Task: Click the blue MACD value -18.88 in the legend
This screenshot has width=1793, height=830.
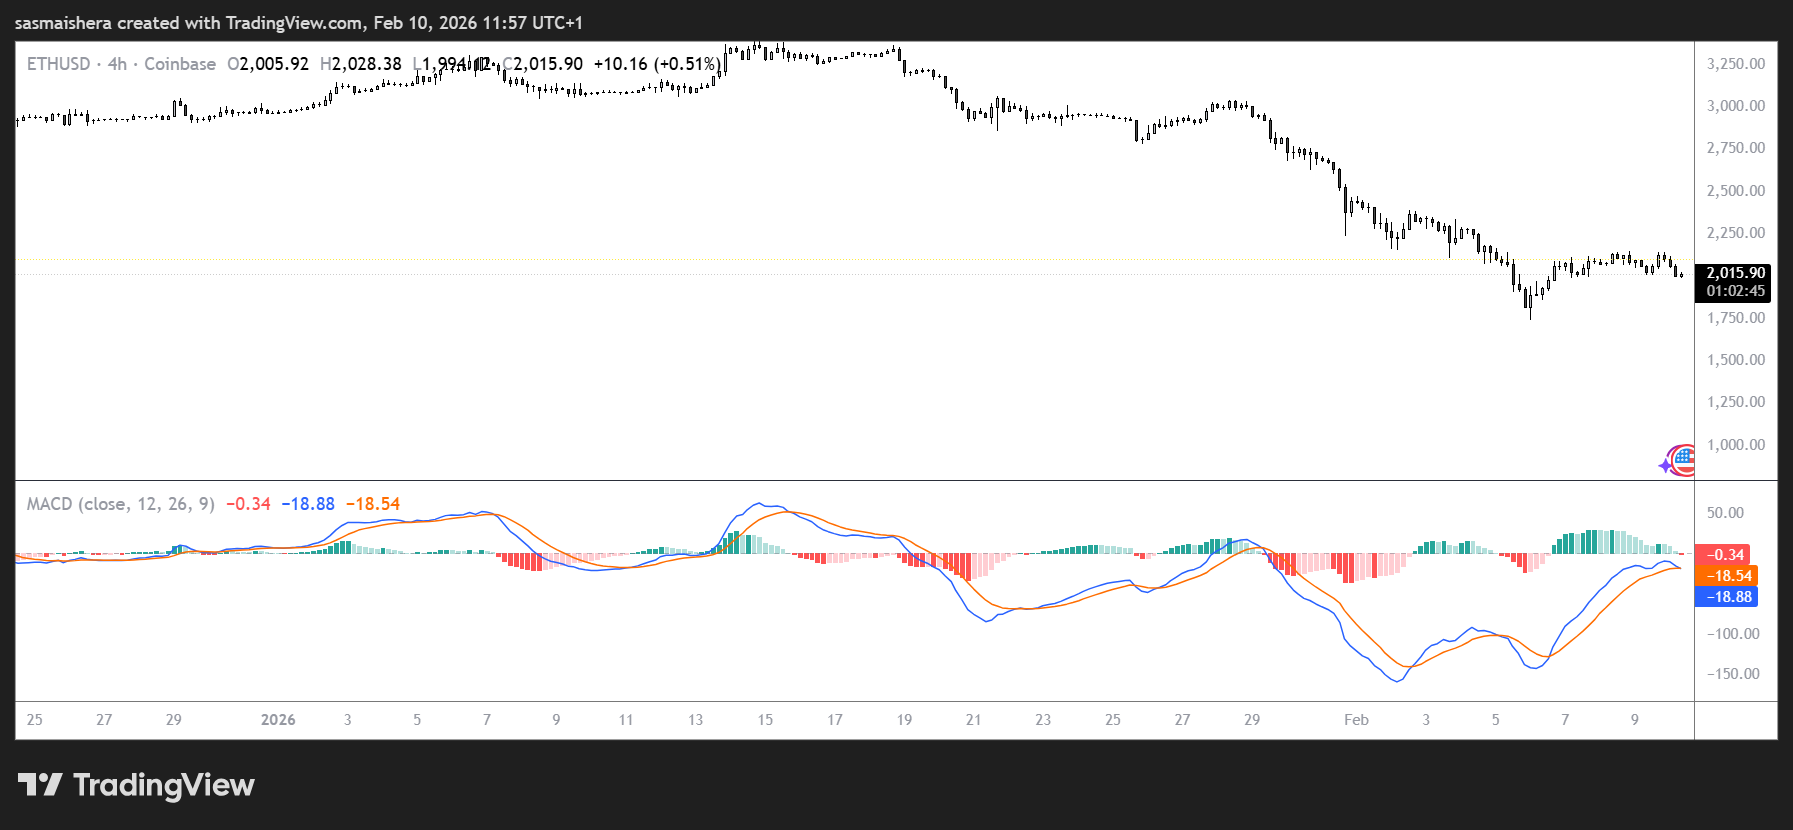Action: pos(308,504)
